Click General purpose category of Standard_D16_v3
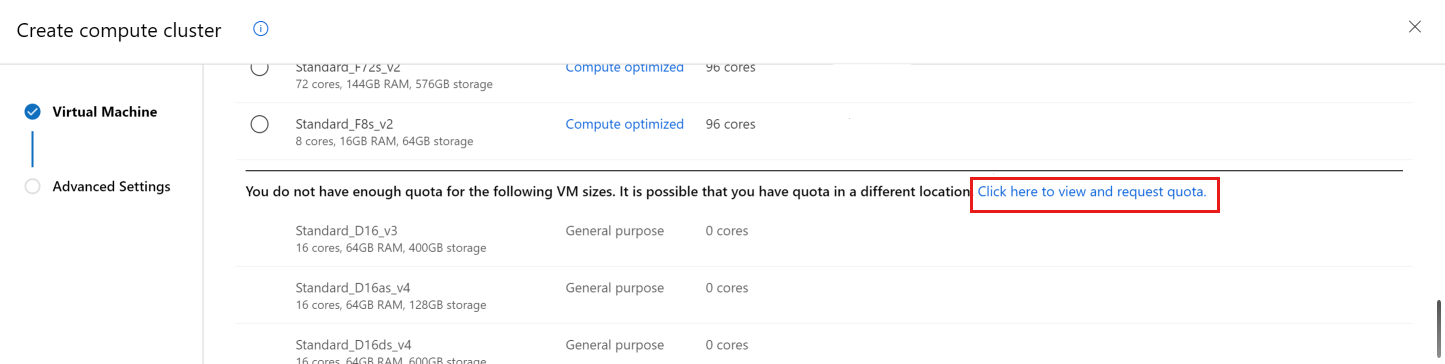 (615, 230)
